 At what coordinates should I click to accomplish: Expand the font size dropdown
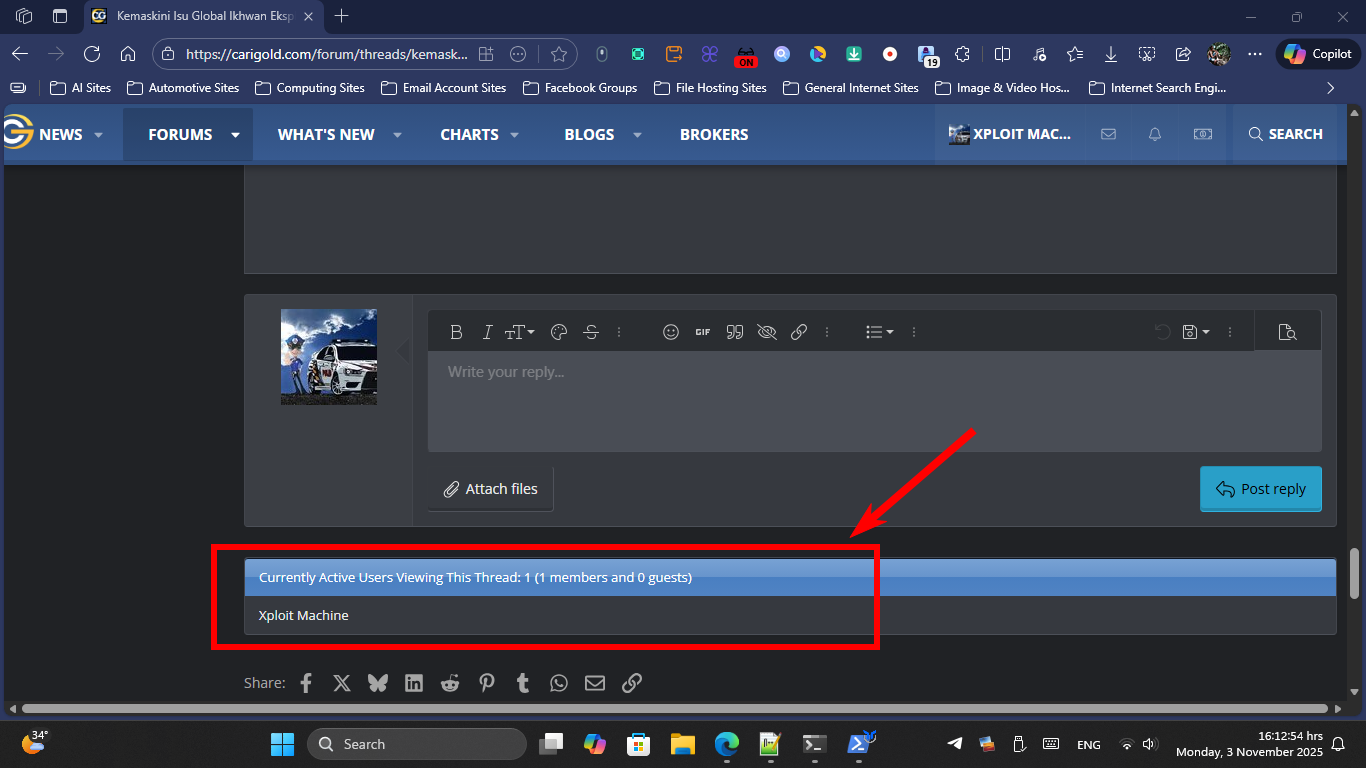(519, 332)
